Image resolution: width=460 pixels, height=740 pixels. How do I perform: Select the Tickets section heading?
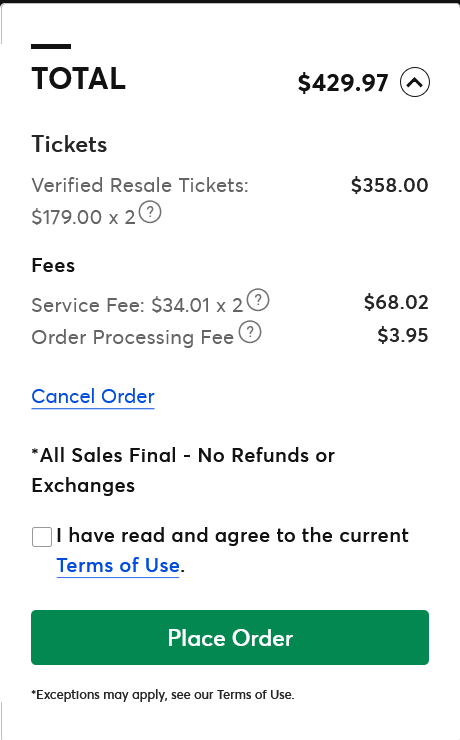69,144
